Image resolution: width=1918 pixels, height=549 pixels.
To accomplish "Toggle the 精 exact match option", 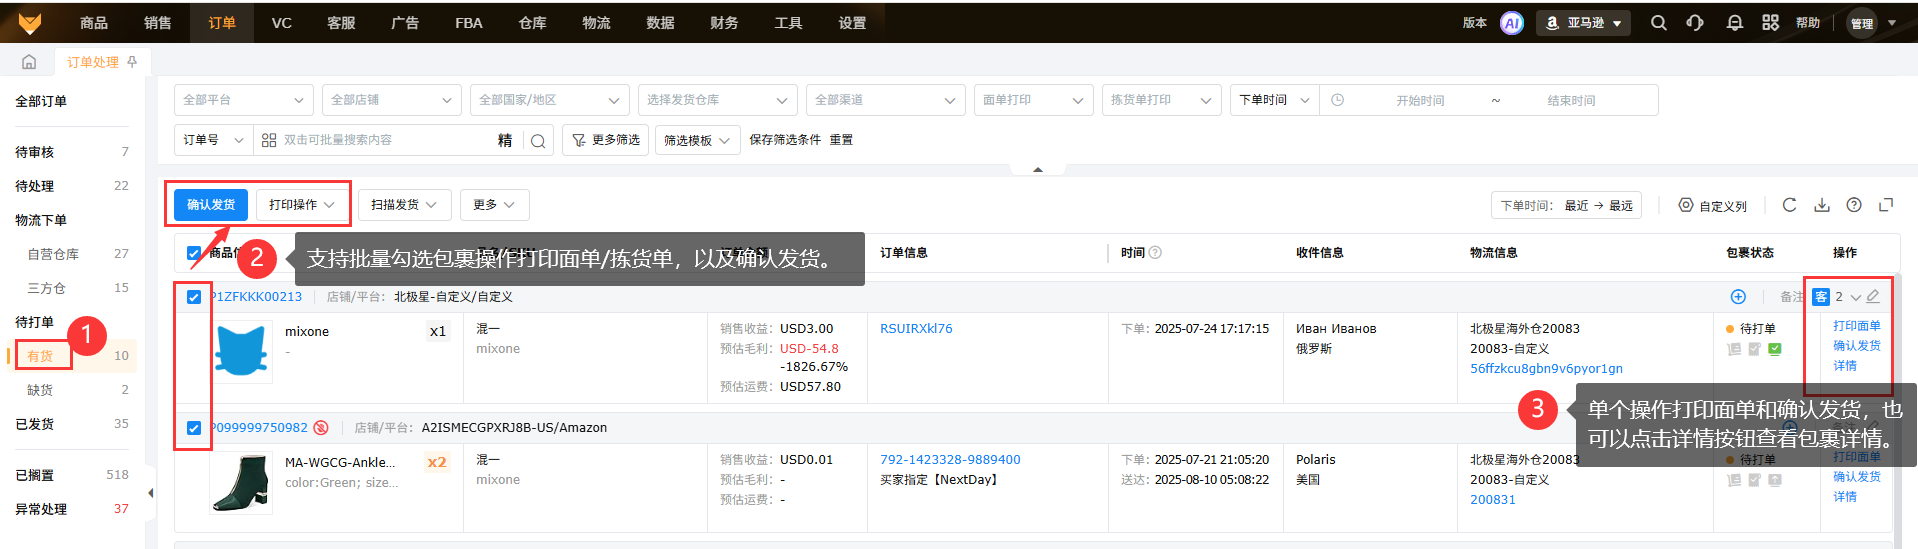I will 505,141.
